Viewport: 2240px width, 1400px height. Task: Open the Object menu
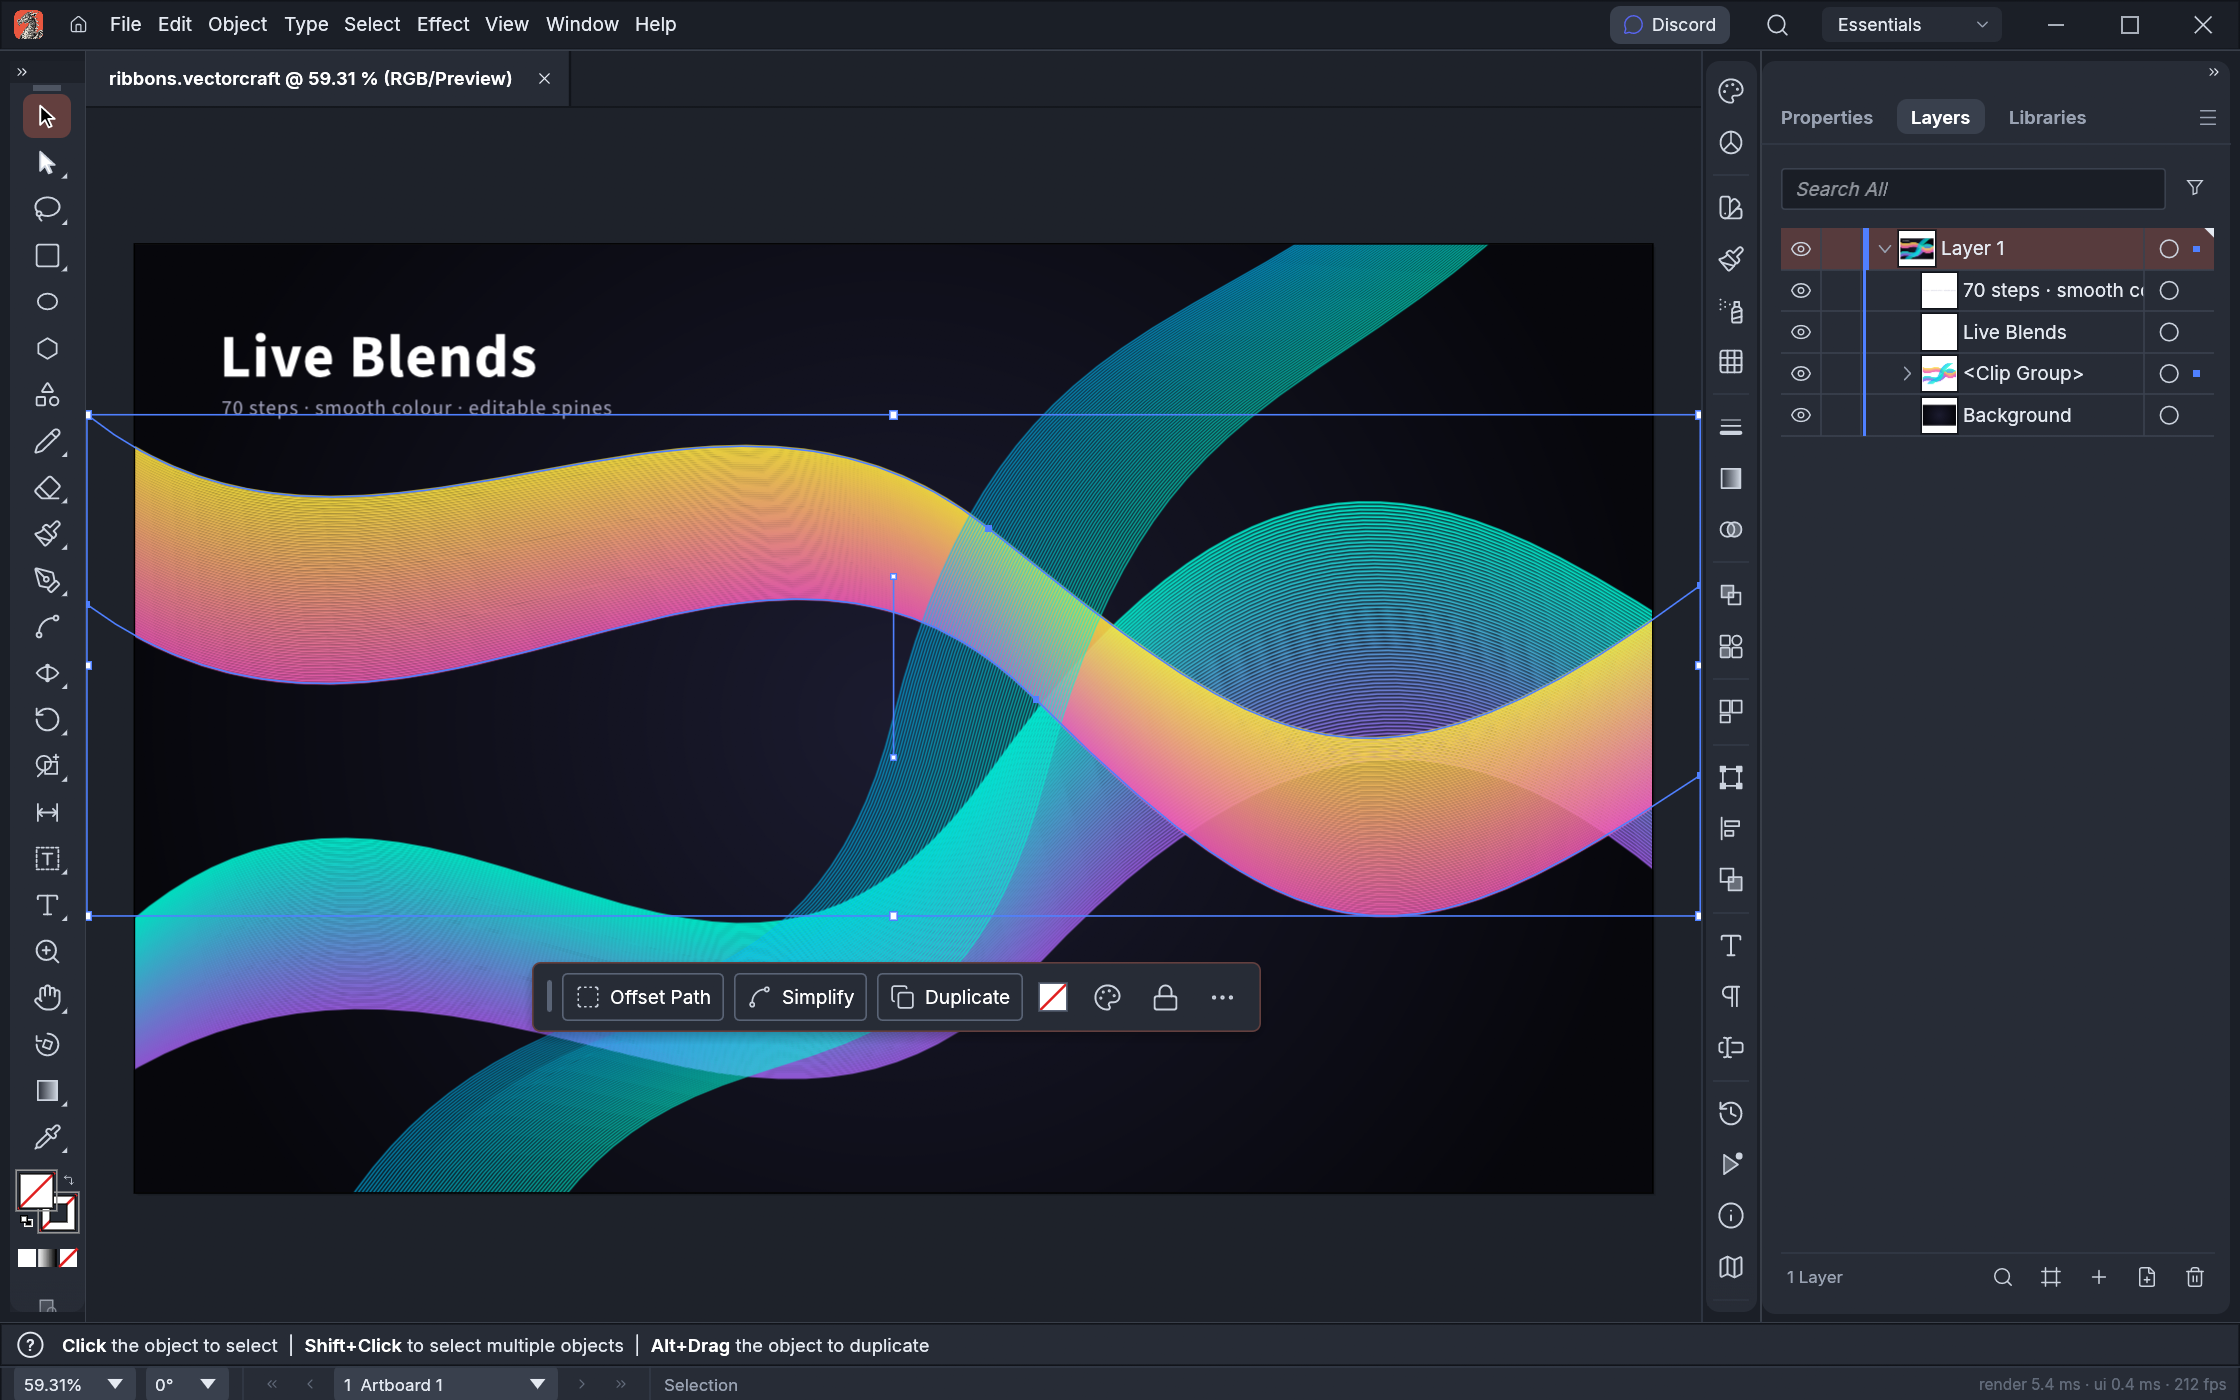pos(237,24)
